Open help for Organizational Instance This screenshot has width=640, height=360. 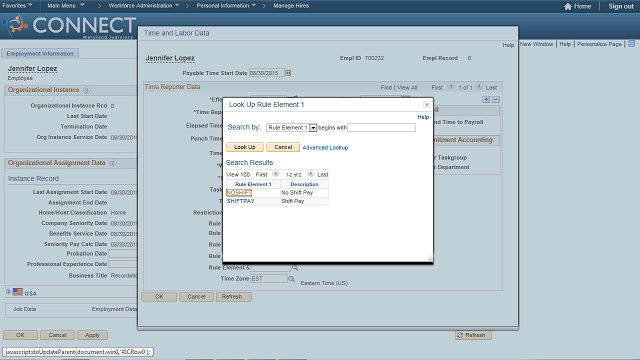[87, 90]
